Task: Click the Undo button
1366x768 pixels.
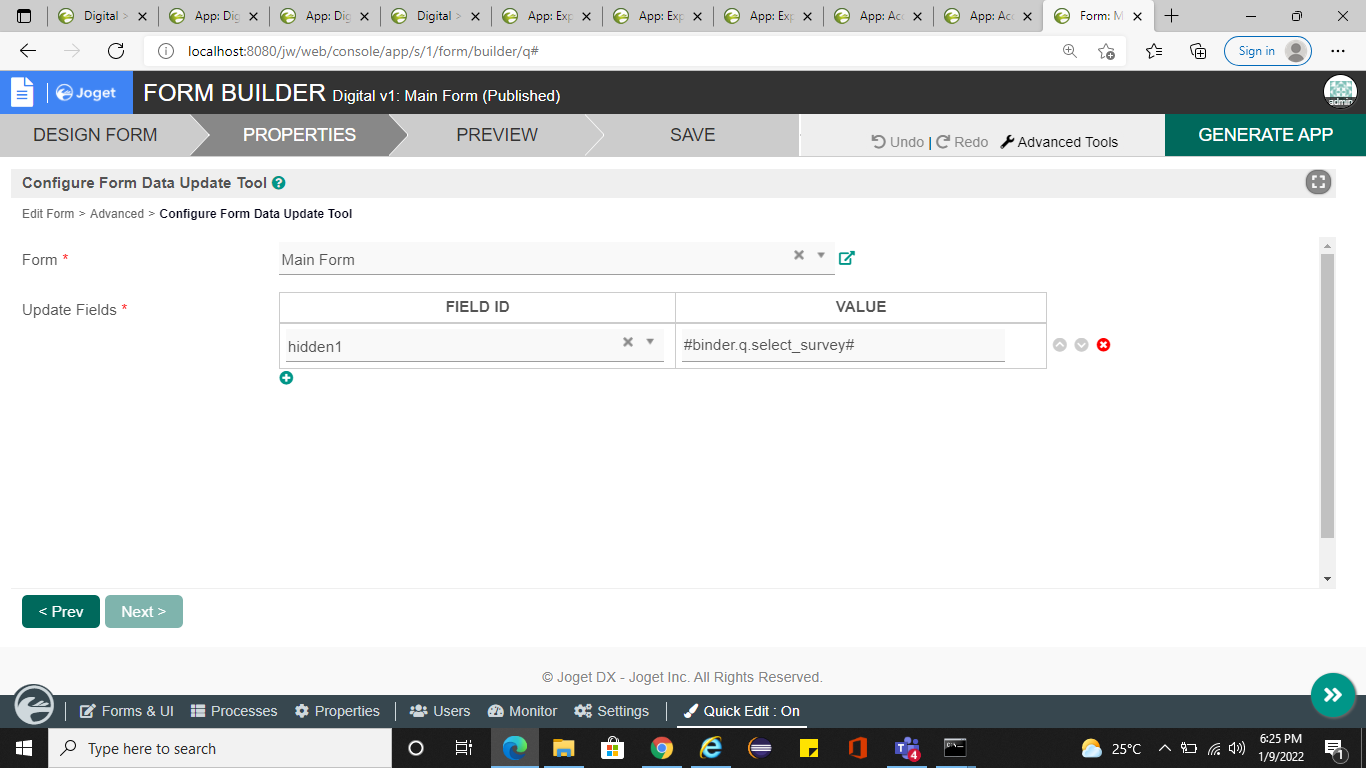Action: point(898,142)
